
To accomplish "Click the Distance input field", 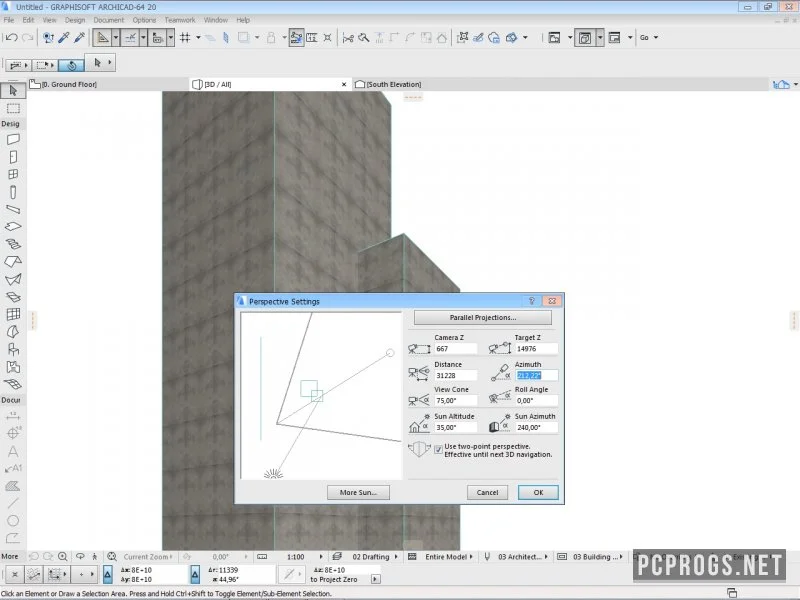I will 456,375.
